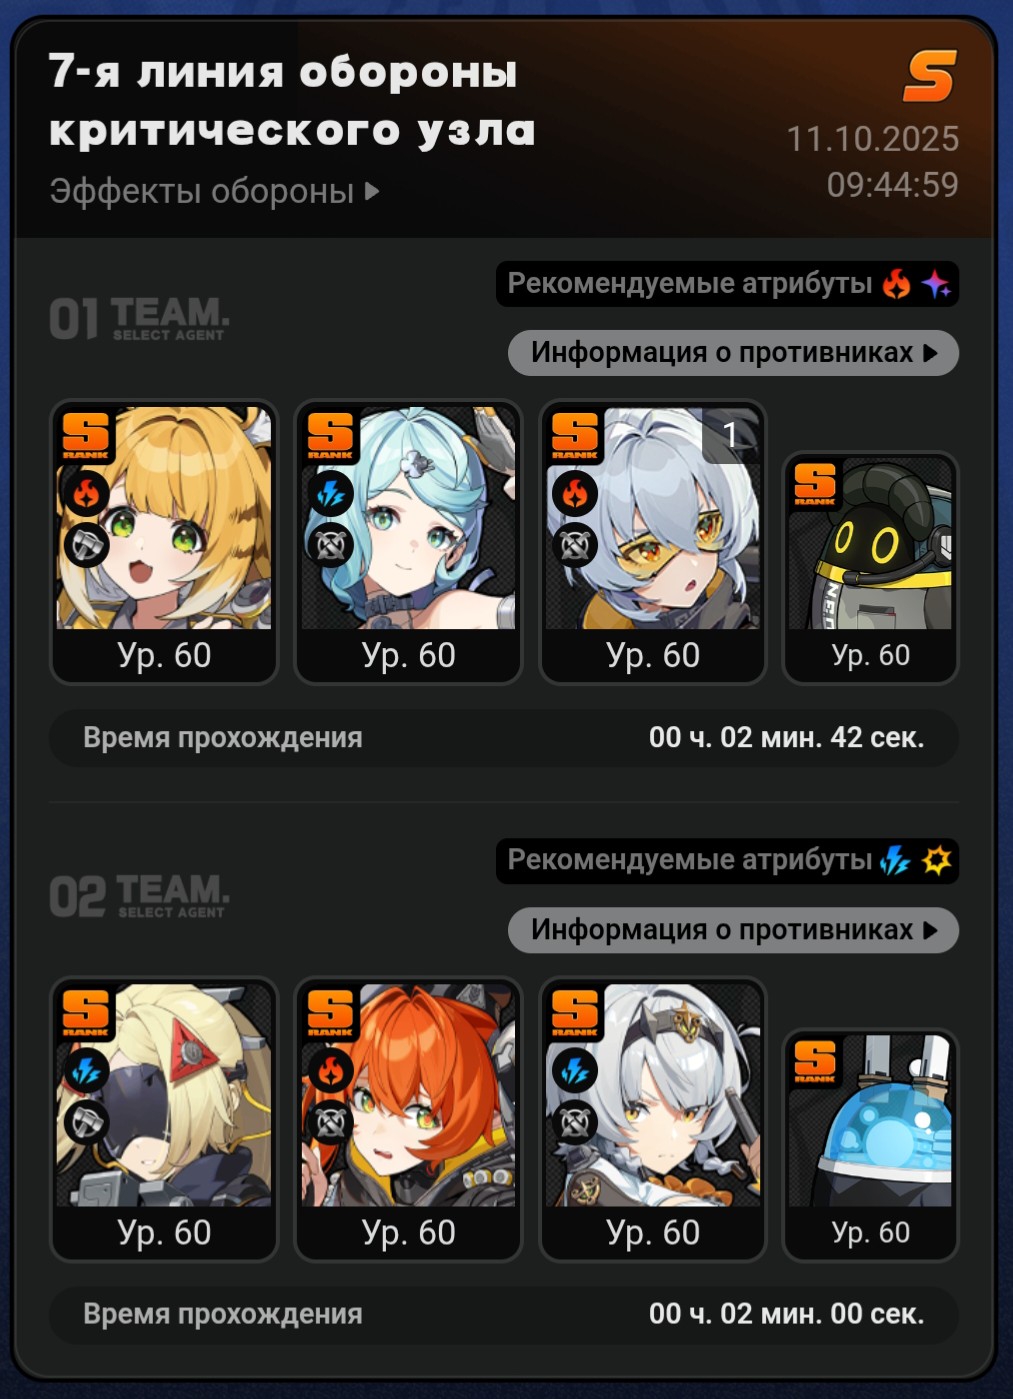
Task: Click the fire attribute icon on silver-haired agent
Action: point(575,493)
